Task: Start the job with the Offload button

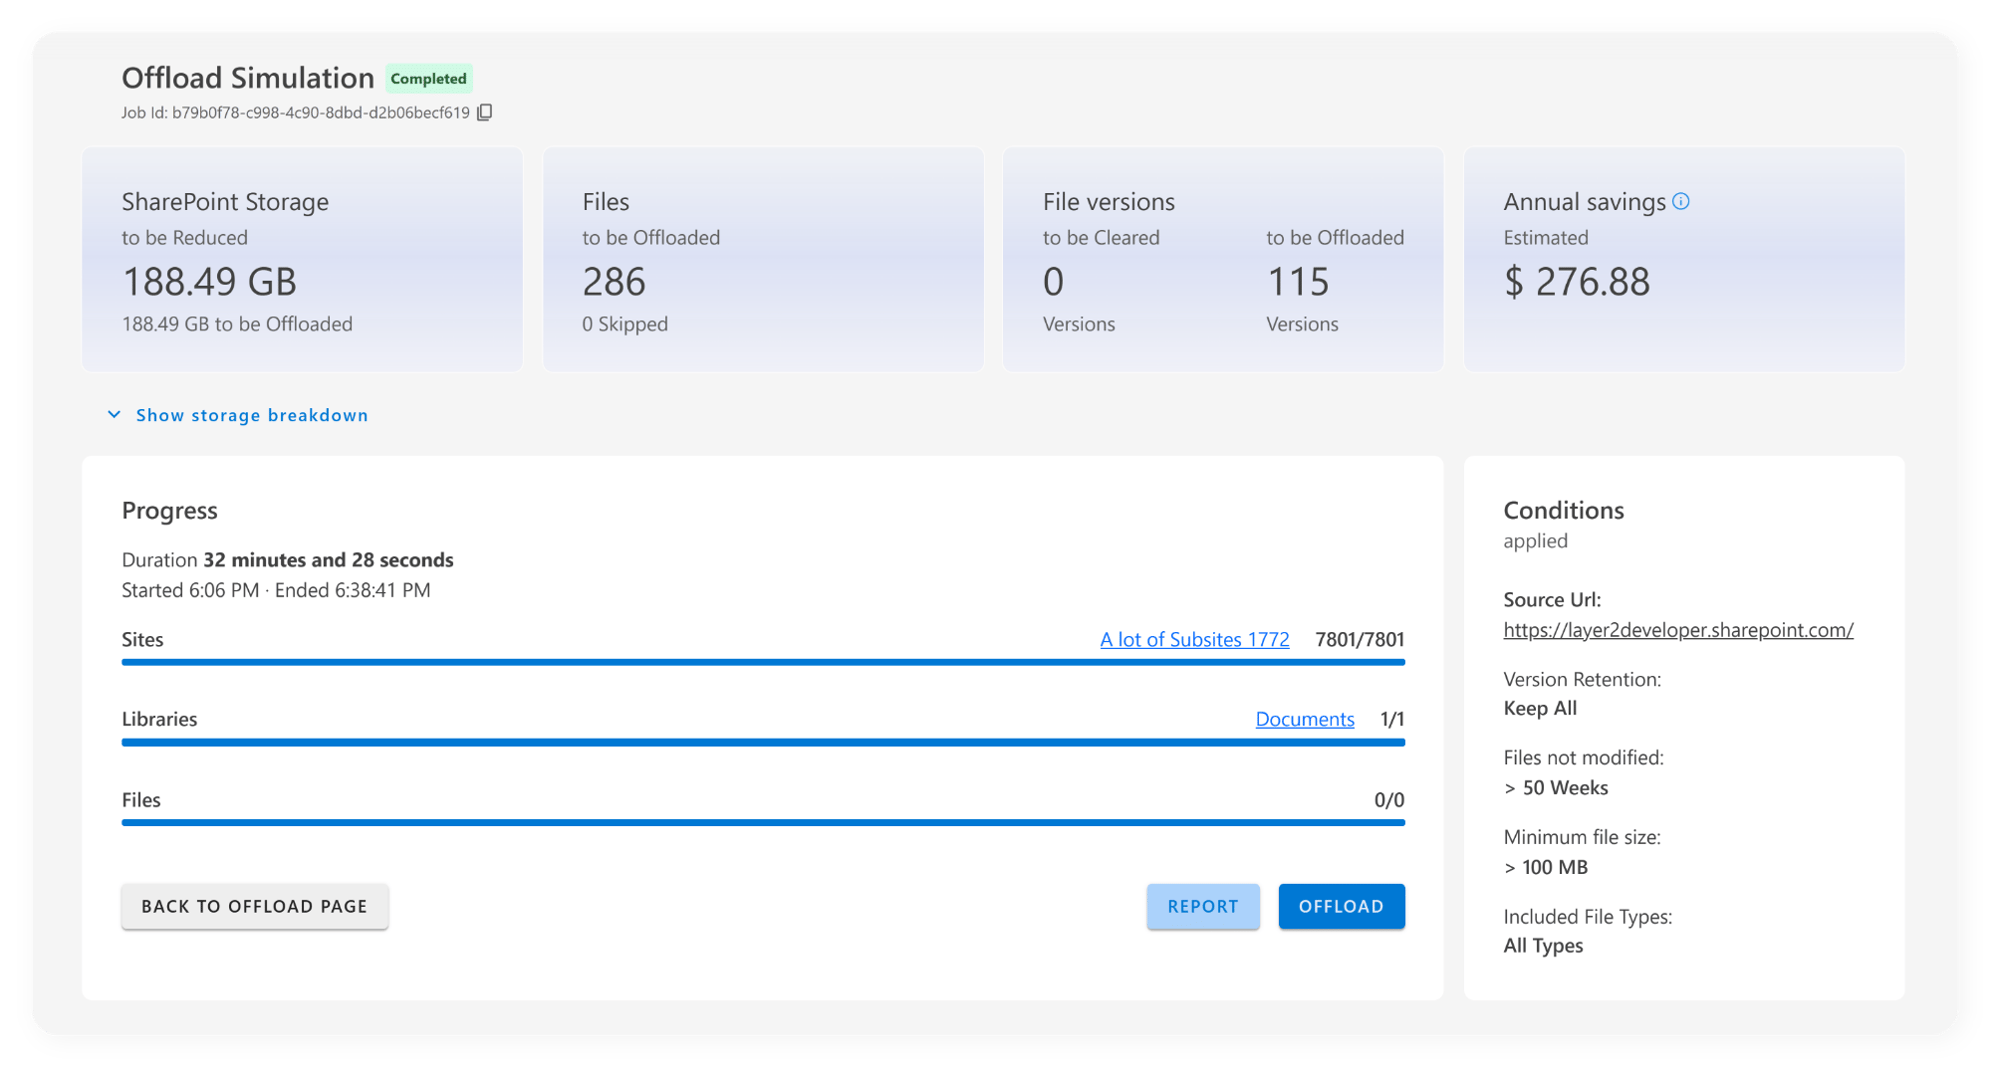Action: click(1341, 906)
